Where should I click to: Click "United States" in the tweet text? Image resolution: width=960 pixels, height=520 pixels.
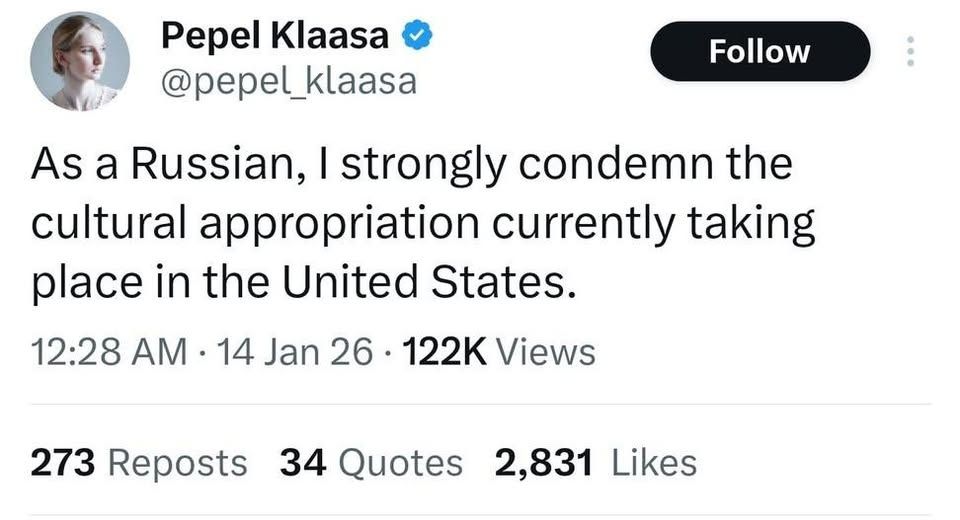427,285
